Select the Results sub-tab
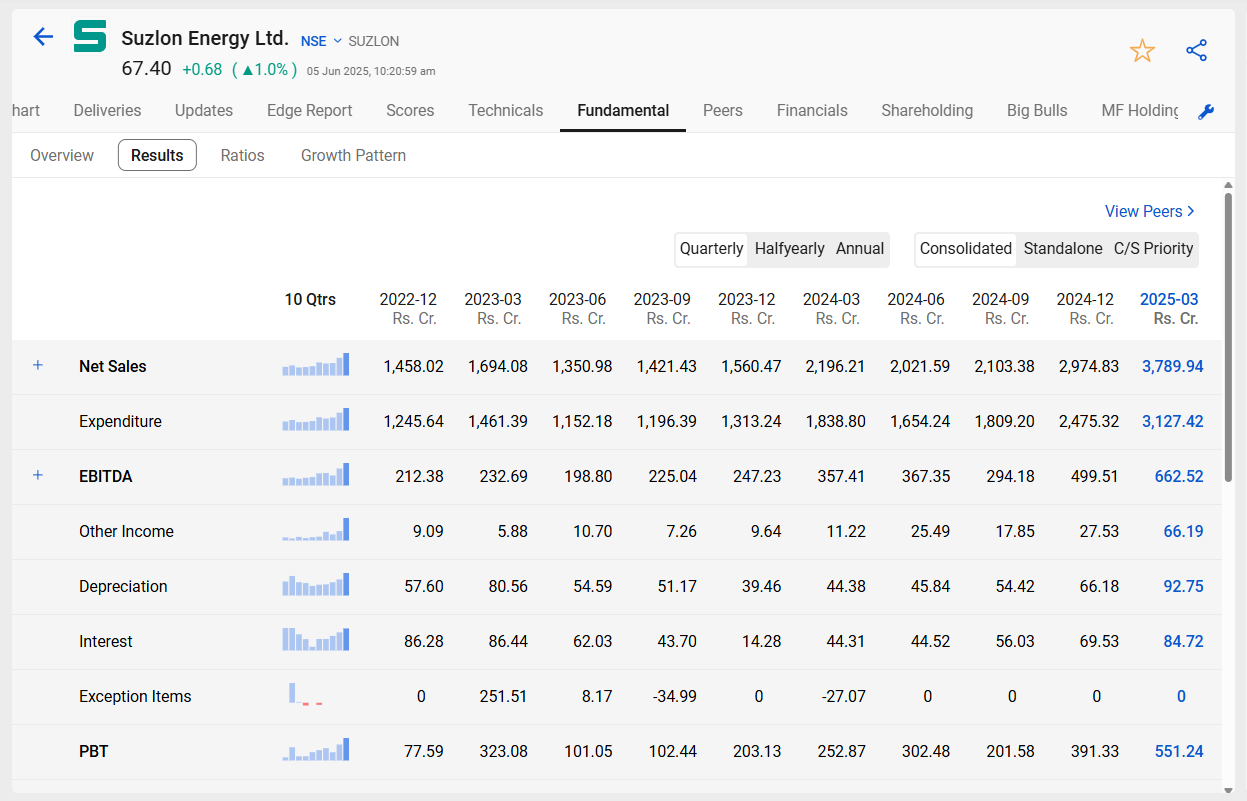Screen dimensions: 1247x801 coord(157,155)
